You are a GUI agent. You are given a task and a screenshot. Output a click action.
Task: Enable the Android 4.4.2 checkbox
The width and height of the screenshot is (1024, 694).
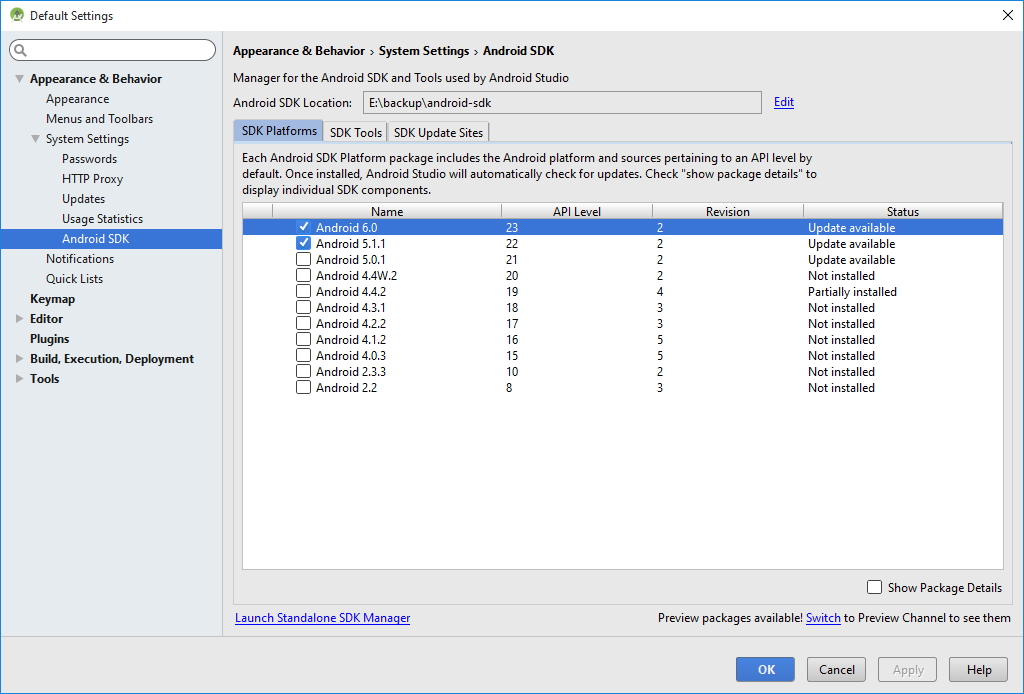[304, 292]
